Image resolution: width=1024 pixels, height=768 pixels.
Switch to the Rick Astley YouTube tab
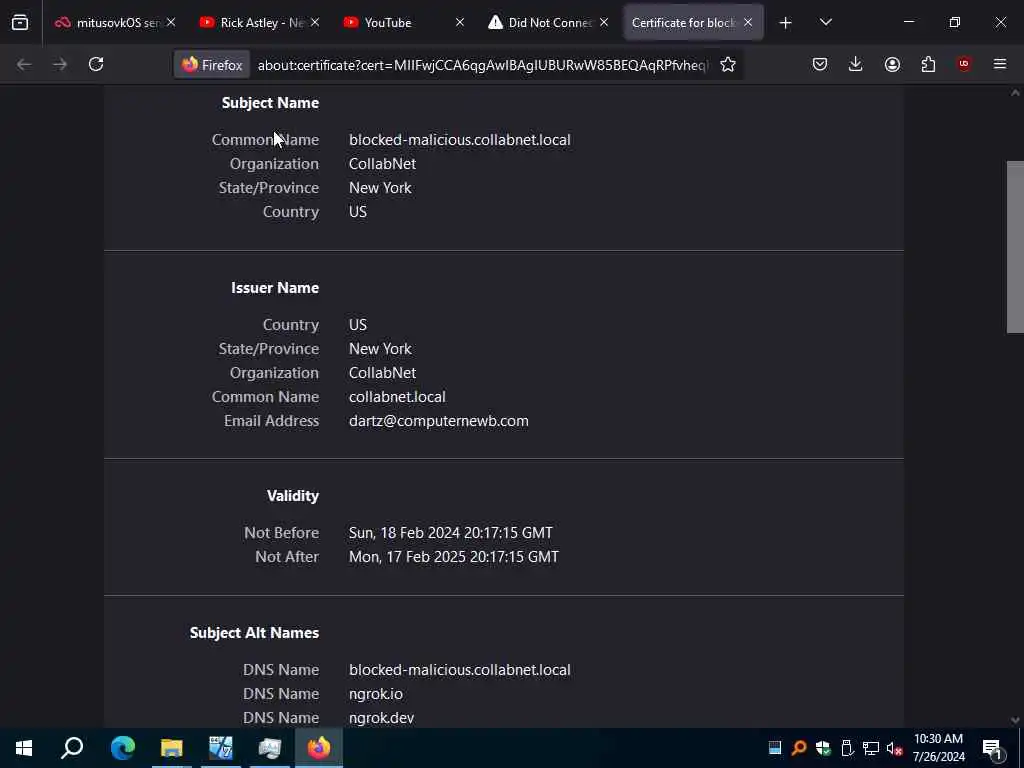[260, 22]
